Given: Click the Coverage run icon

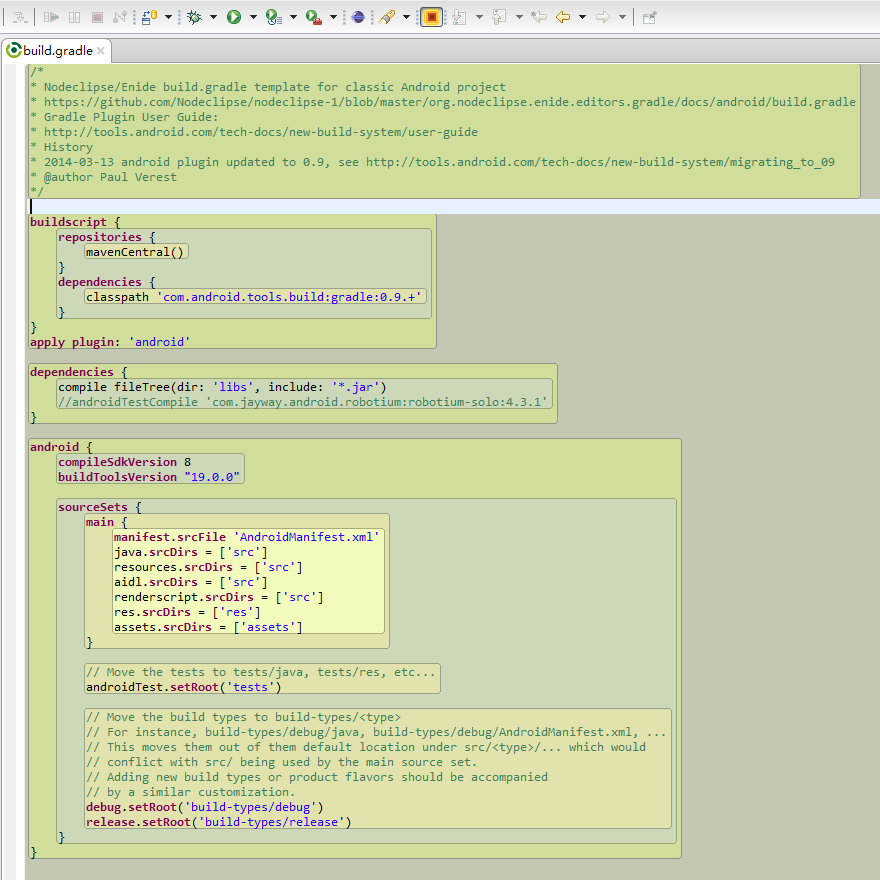Looking at the screenshot, I should tap(273, 17).
